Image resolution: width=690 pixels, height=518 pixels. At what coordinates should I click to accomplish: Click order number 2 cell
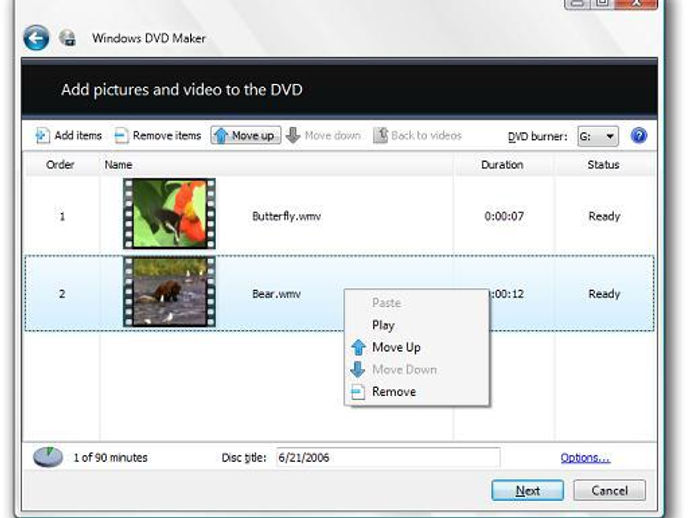pyautogui.click(x=62, y=294)
